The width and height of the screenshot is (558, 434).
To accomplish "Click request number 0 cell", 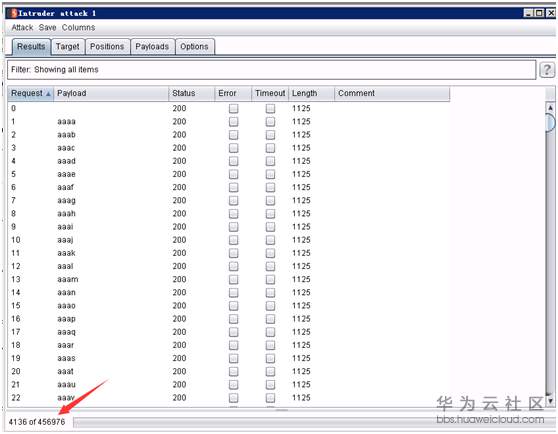I will 14,108.
